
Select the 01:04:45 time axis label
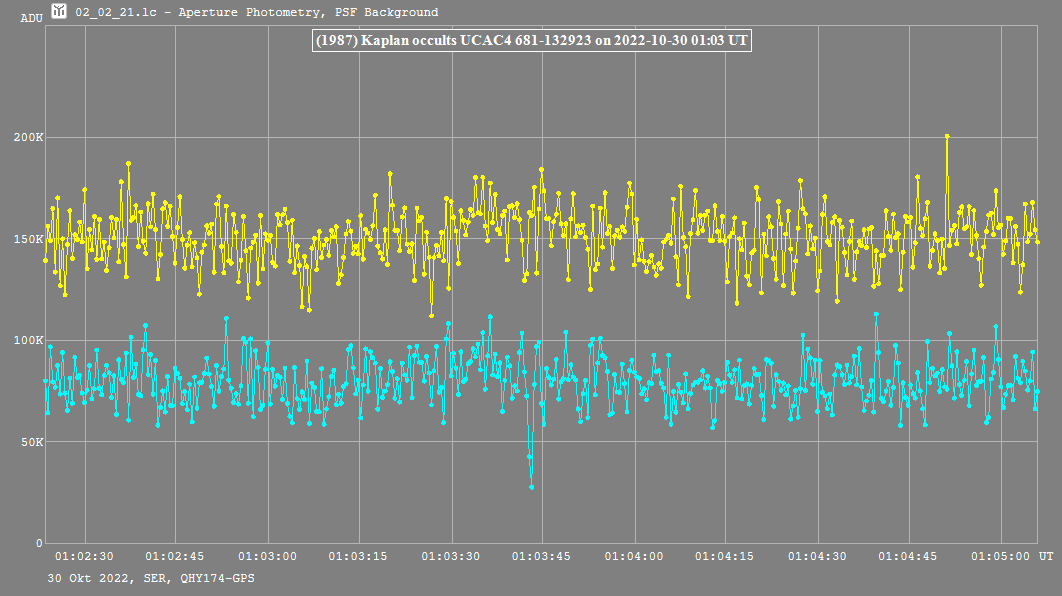pos(909,556)
